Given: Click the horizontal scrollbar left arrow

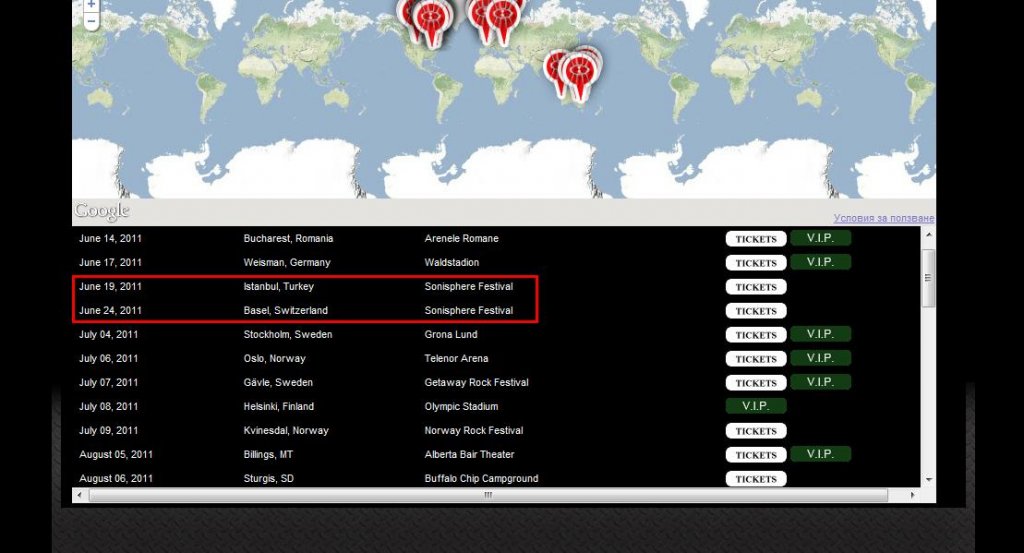Looking at the screenshot, I should [80, 496].
